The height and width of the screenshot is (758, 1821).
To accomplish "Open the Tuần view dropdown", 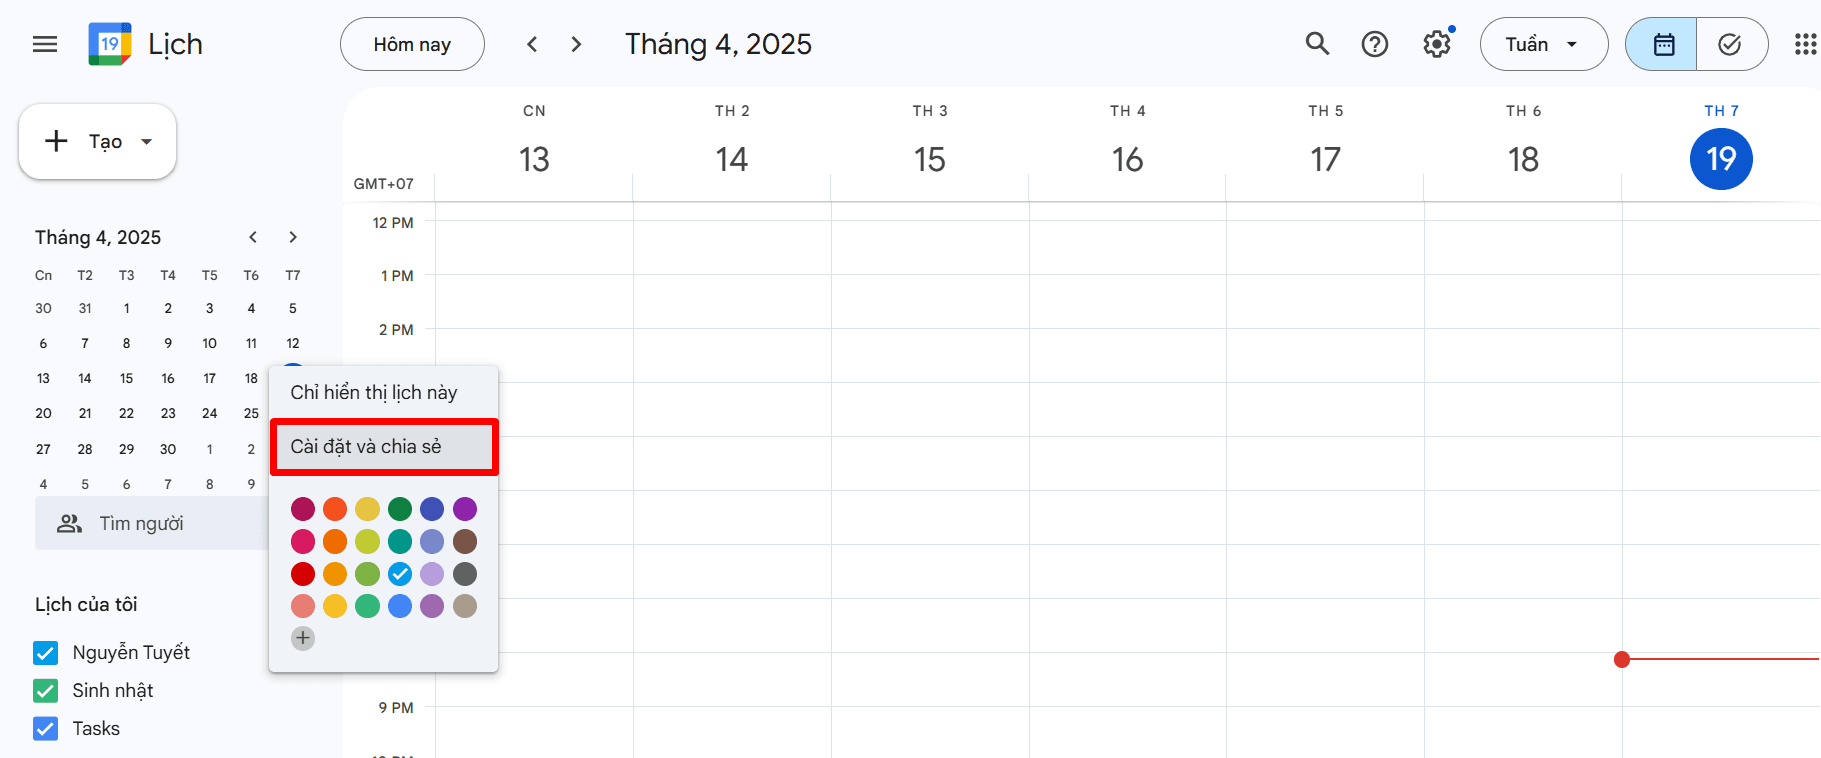I will tap(1543, 44).
